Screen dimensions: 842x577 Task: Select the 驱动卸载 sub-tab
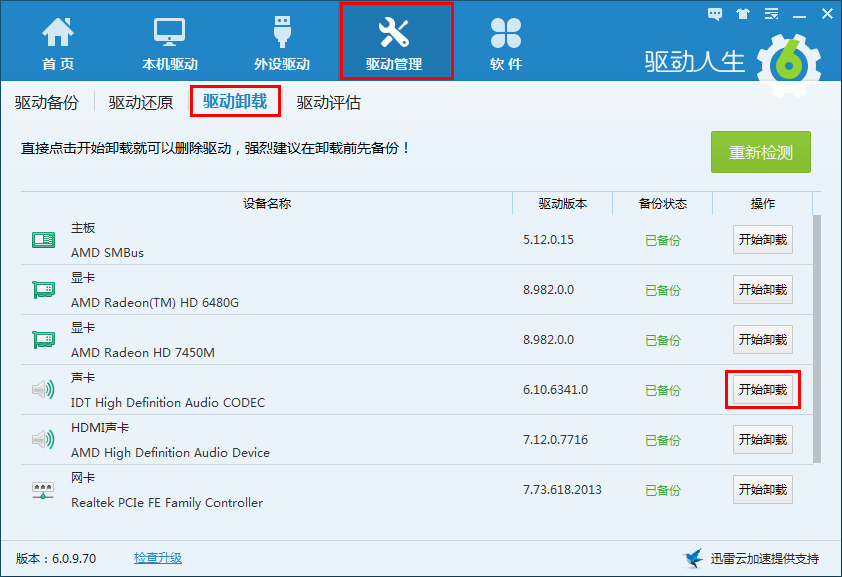(235, 101)
